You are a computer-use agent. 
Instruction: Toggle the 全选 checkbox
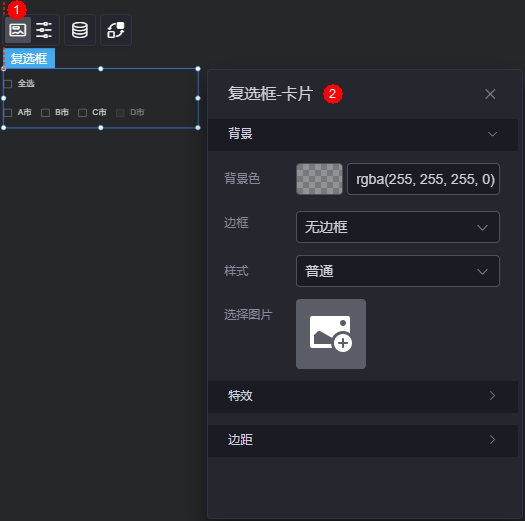[x=8, y=84]
